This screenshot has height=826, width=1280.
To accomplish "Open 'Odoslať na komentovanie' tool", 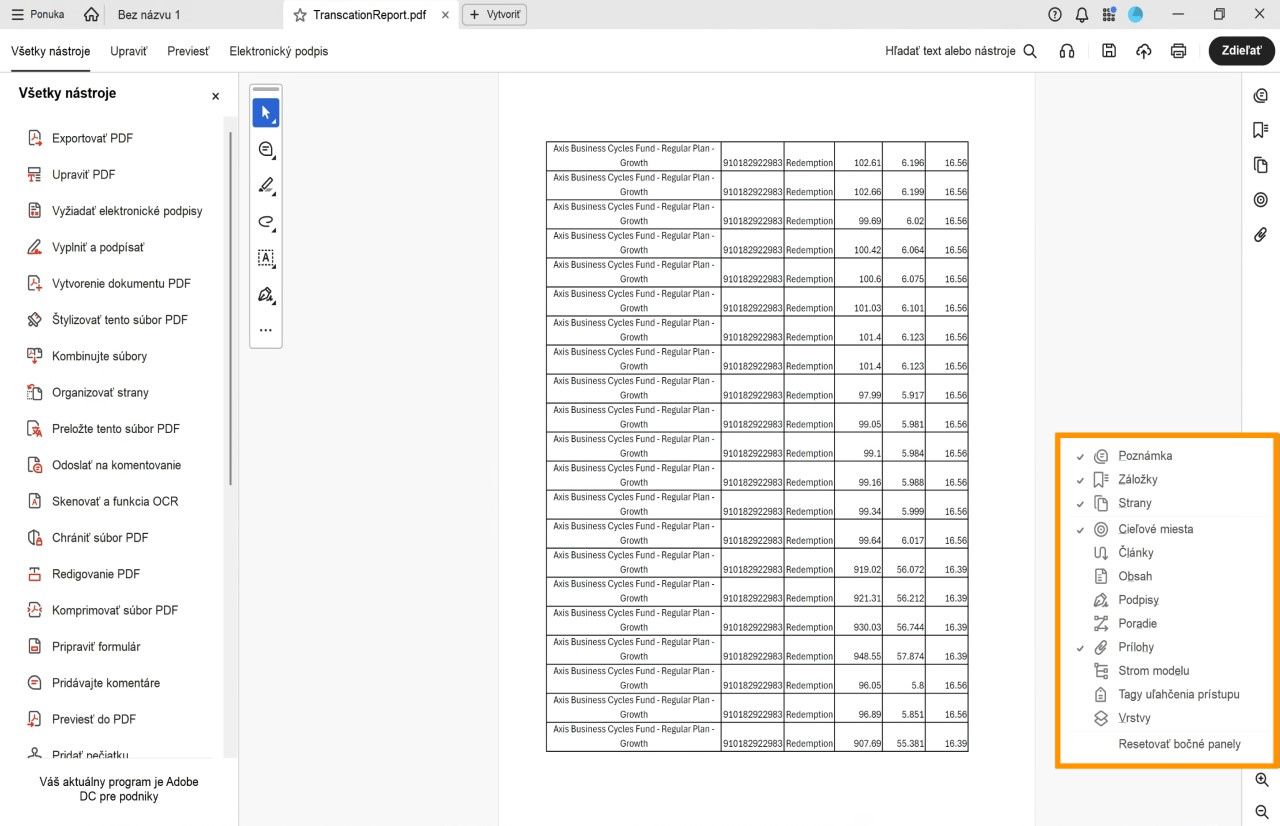I will (x=104, y=465).
